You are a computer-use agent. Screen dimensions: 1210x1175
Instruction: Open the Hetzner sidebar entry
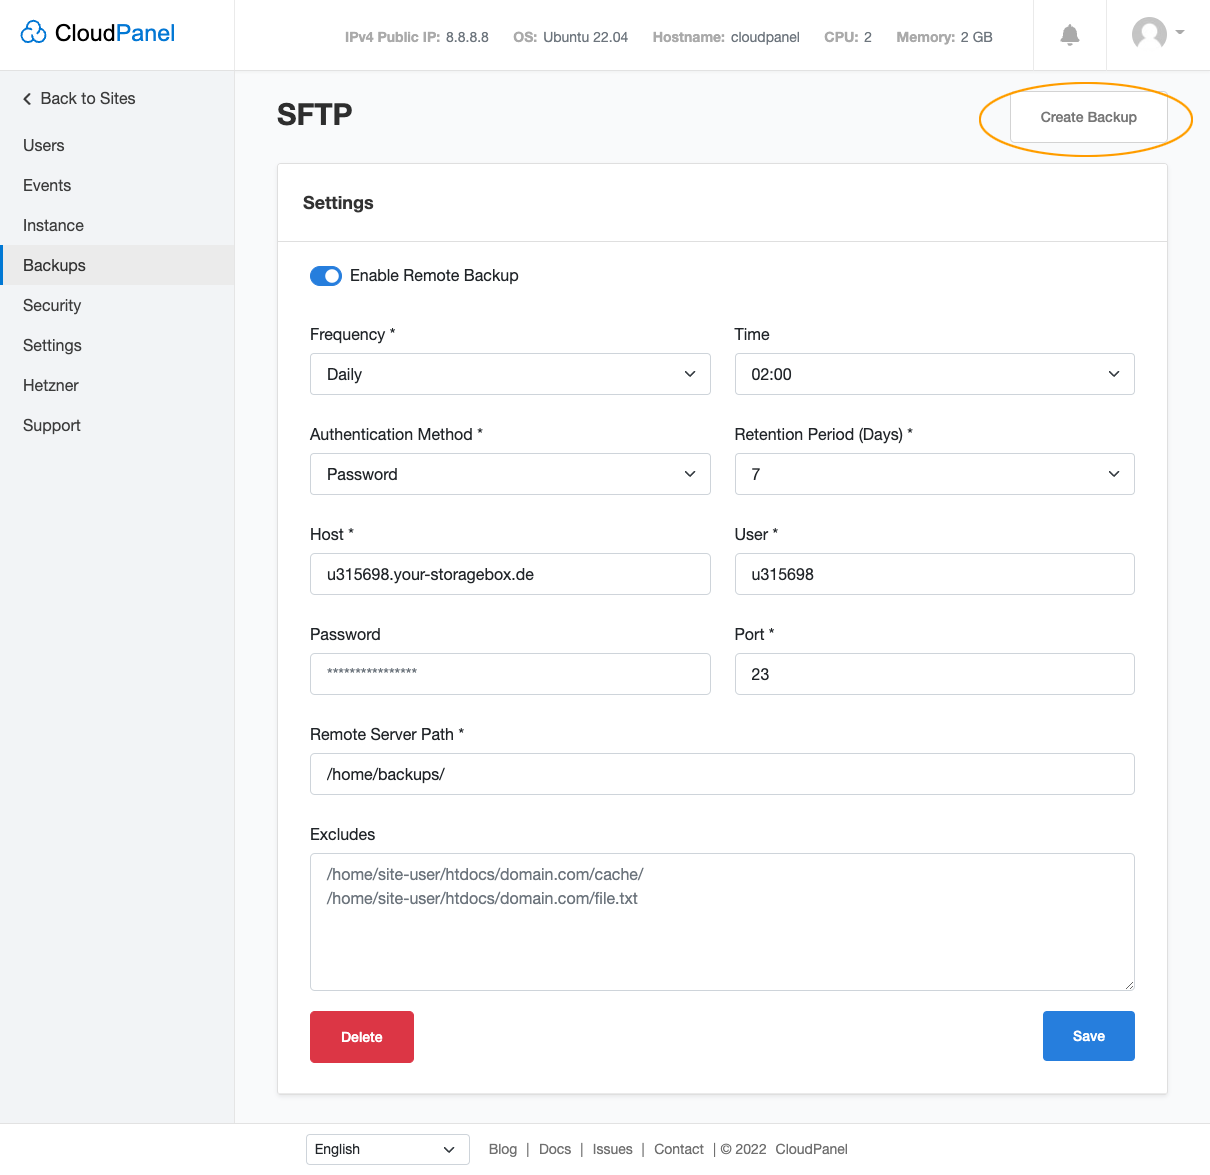click(50, 385)
